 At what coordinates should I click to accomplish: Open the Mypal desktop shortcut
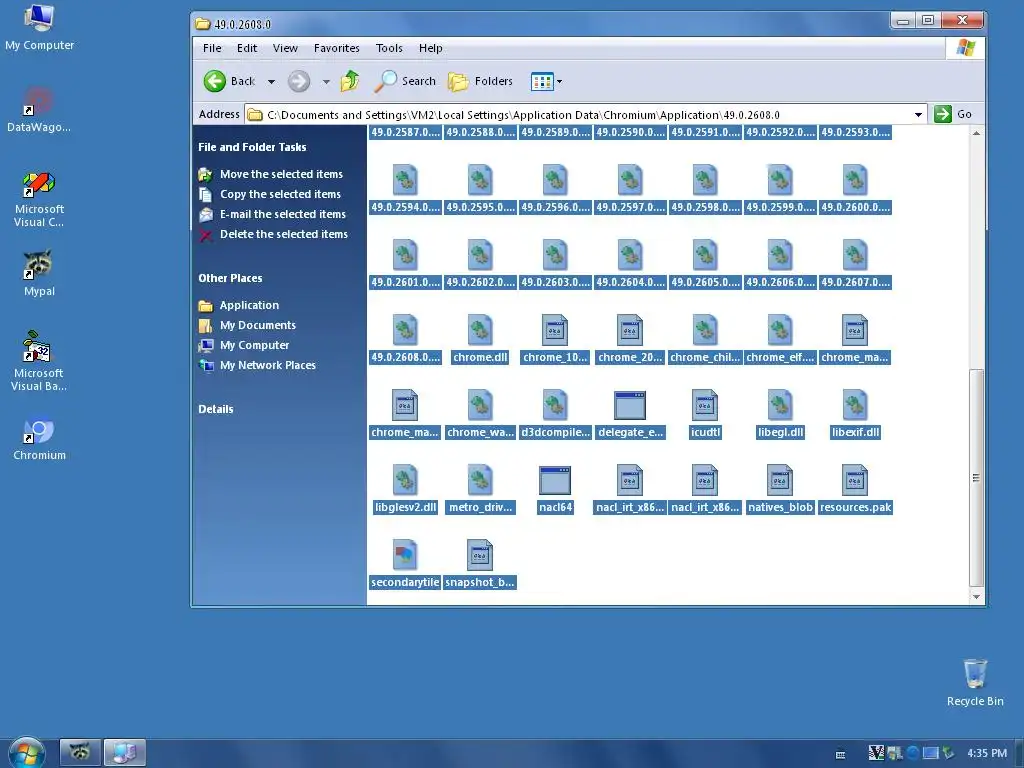click(x=39, y=273)
